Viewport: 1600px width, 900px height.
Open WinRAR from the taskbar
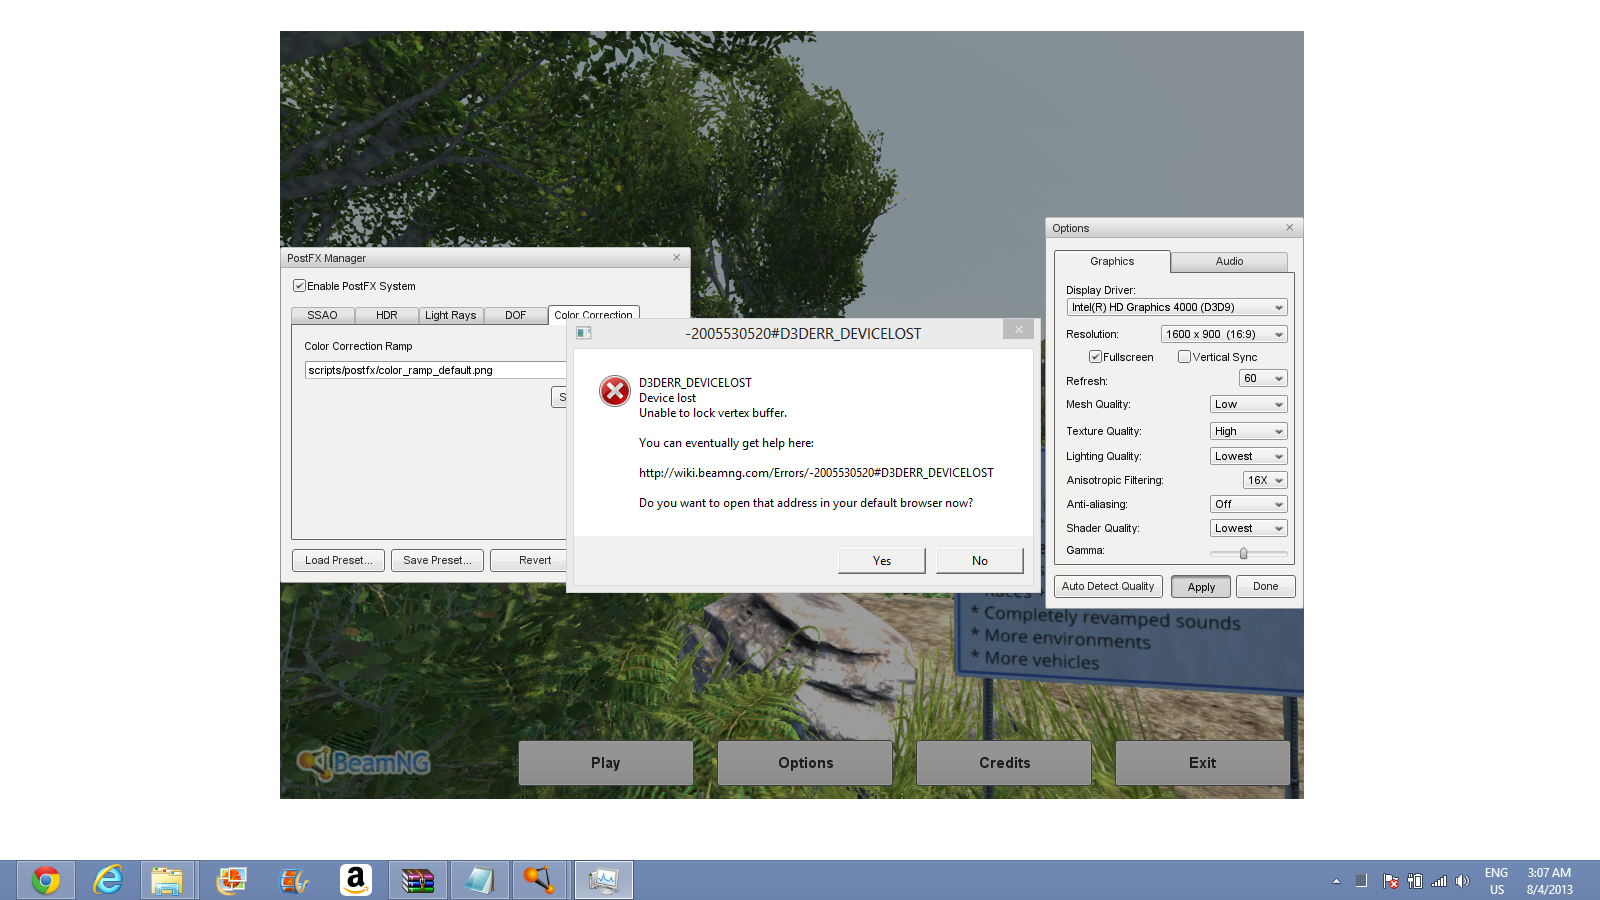click(x=417, y=880)
